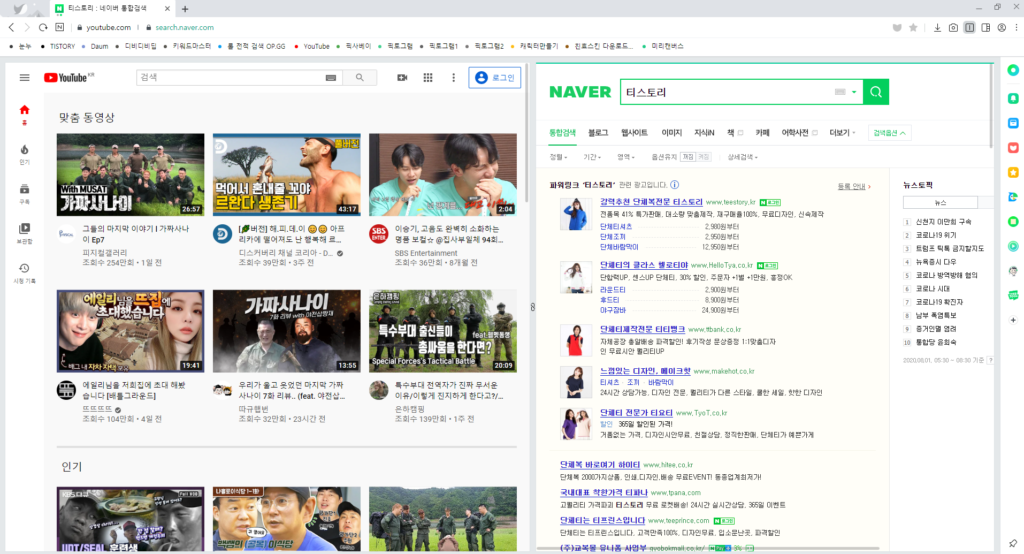Open Naver search box autocomplete arrow
The height and width of the screenshot is (554, 1024).
coord(854,92)
